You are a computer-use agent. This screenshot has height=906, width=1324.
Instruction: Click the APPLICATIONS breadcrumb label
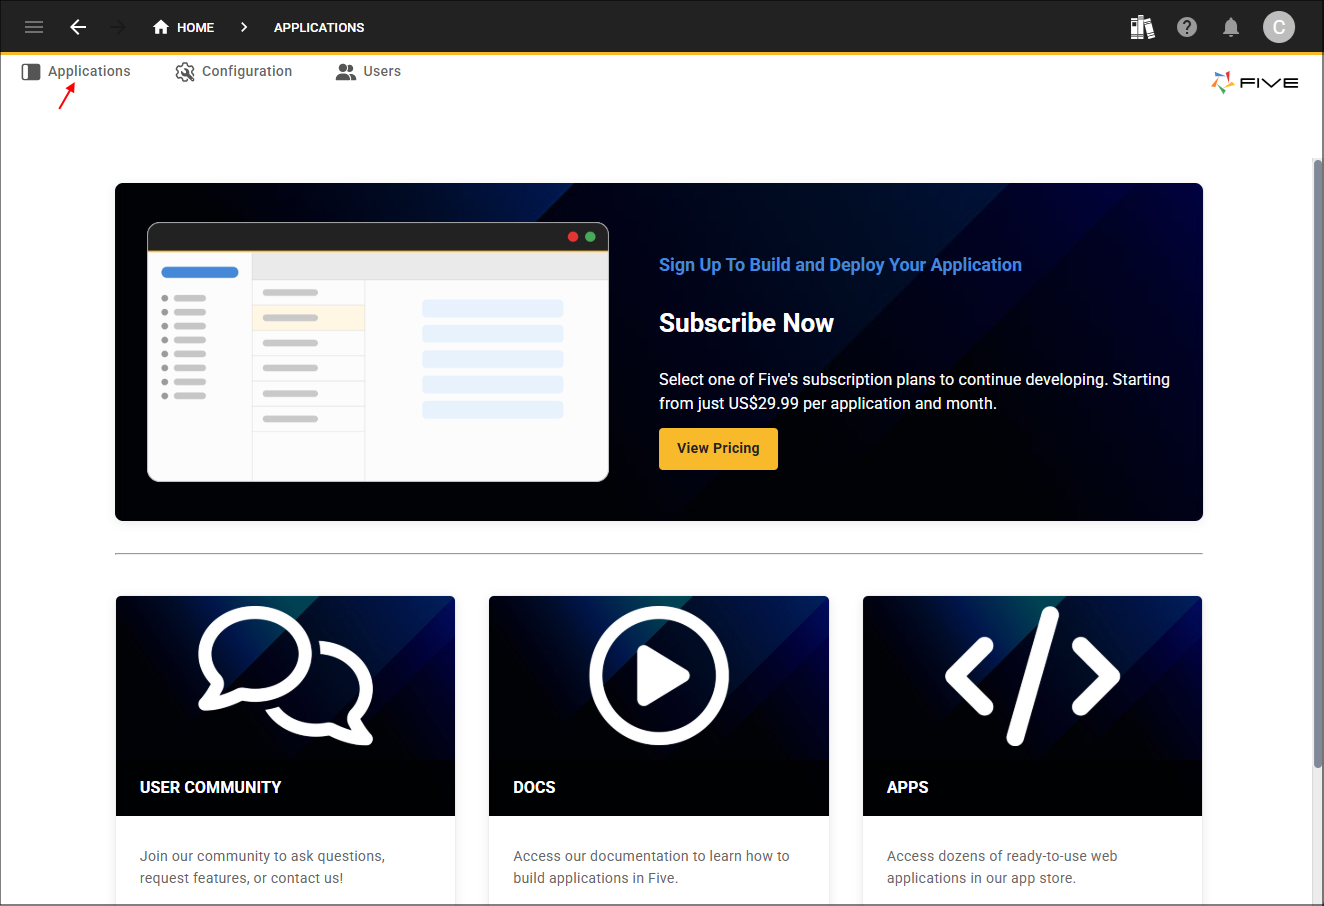coord(319,27)
